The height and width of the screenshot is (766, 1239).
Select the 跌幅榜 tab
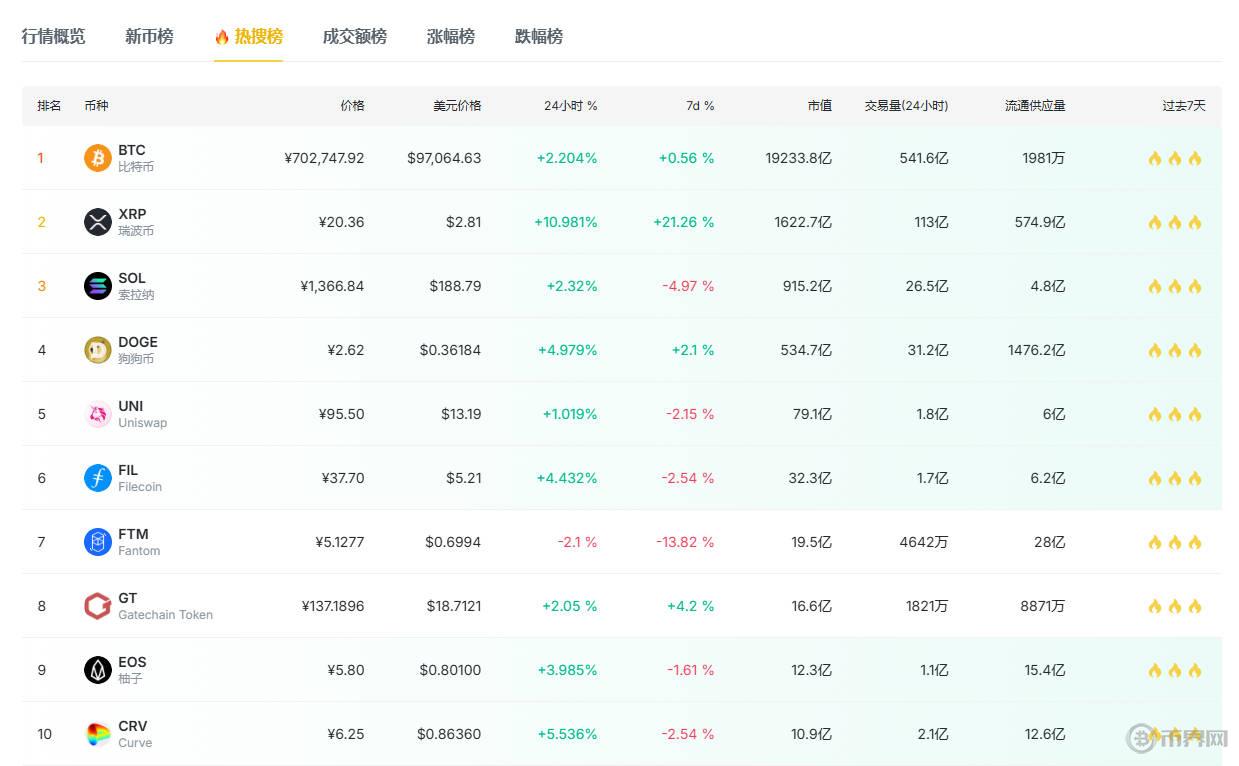(x=538, y=37)
